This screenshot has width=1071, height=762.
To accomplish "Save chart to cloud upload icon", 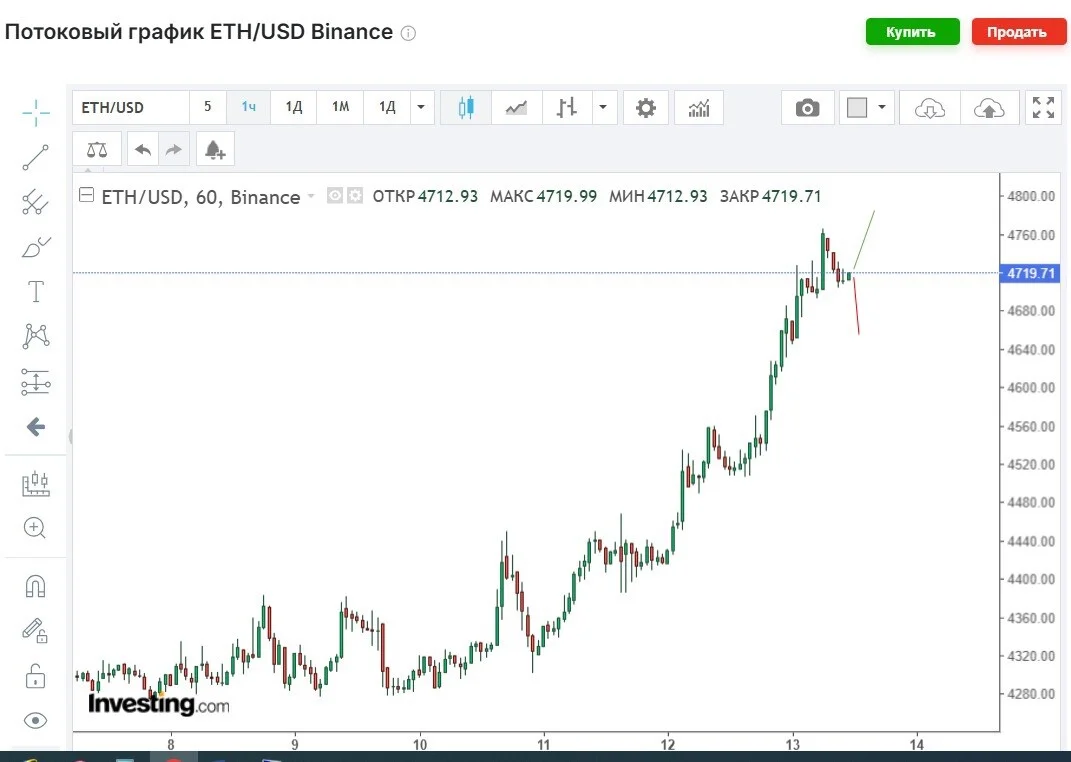I will click(x=989, y=108).
